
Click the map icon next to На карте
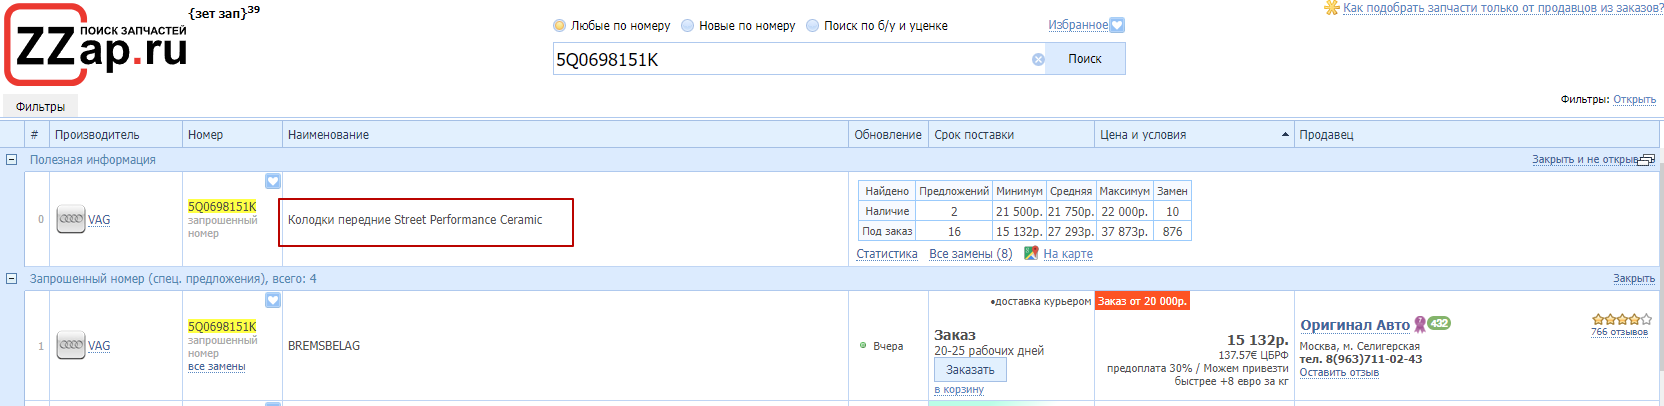pyautogui.click(x=1031, y=253)
